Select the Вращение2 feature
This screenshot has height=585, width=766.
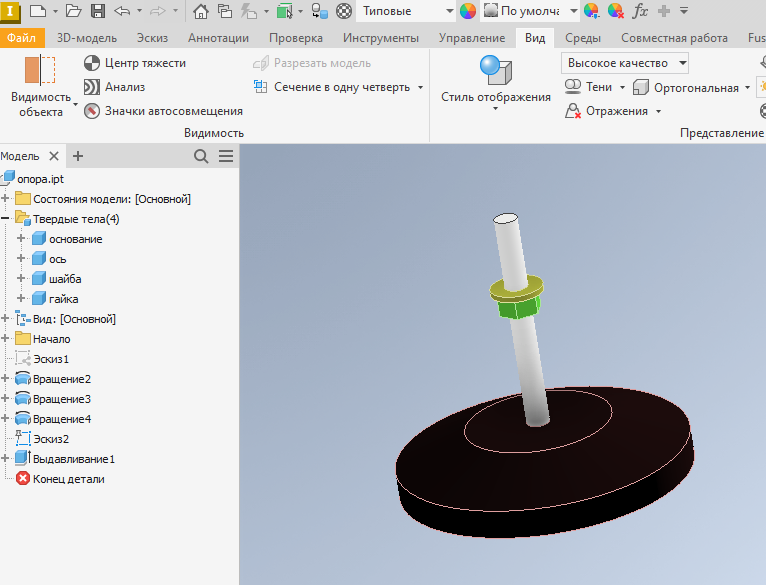pos(62,379)
